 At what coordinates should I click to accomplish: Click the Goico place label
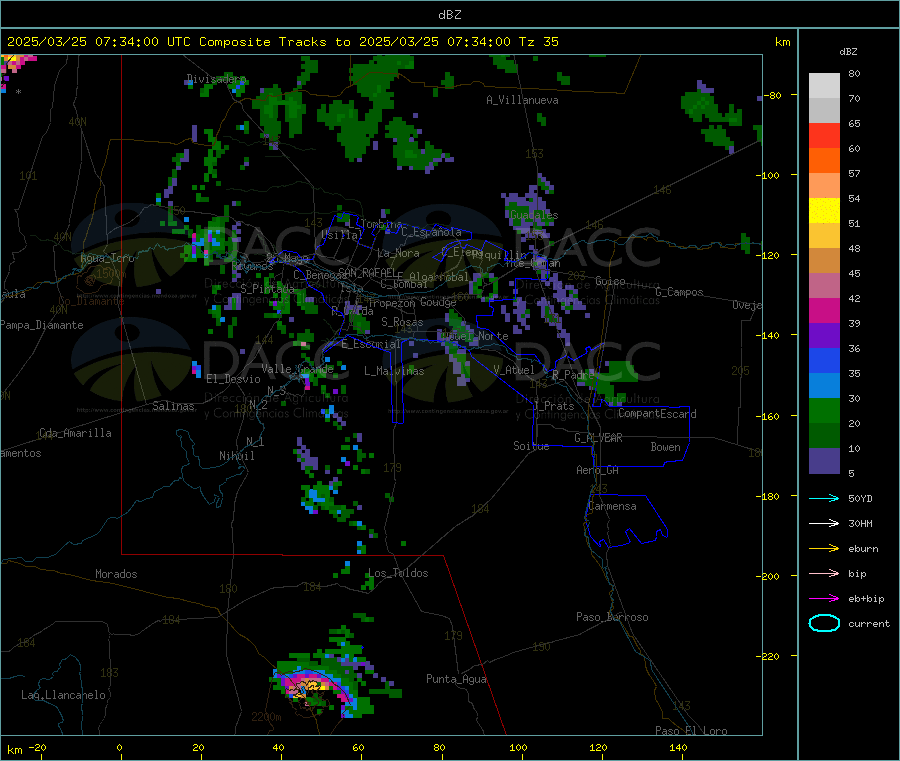coord(610,281)
